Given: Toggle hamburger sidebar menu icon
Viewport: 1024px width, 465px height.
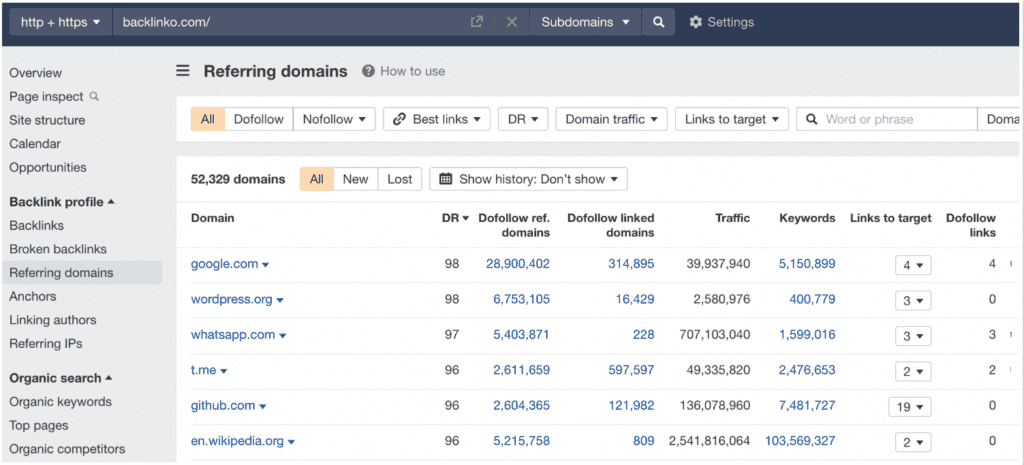Looking at the screenshot, I should [x=184, y=71].
